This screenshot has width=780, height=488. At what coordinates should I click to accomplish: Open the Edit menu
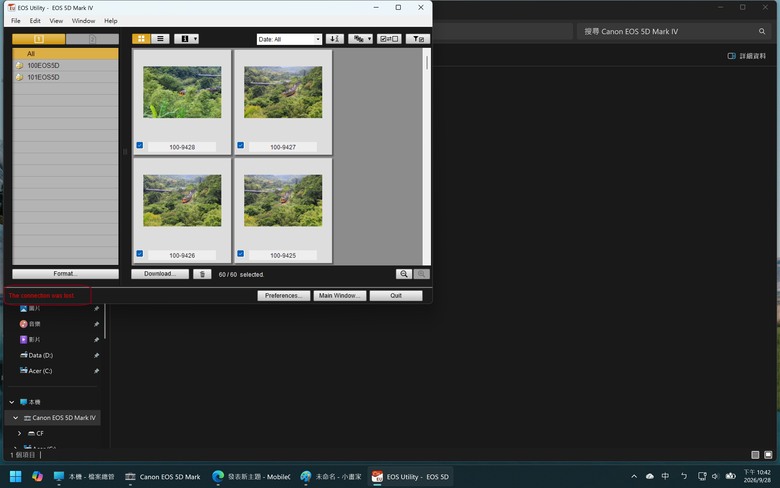tap(35, 21)
